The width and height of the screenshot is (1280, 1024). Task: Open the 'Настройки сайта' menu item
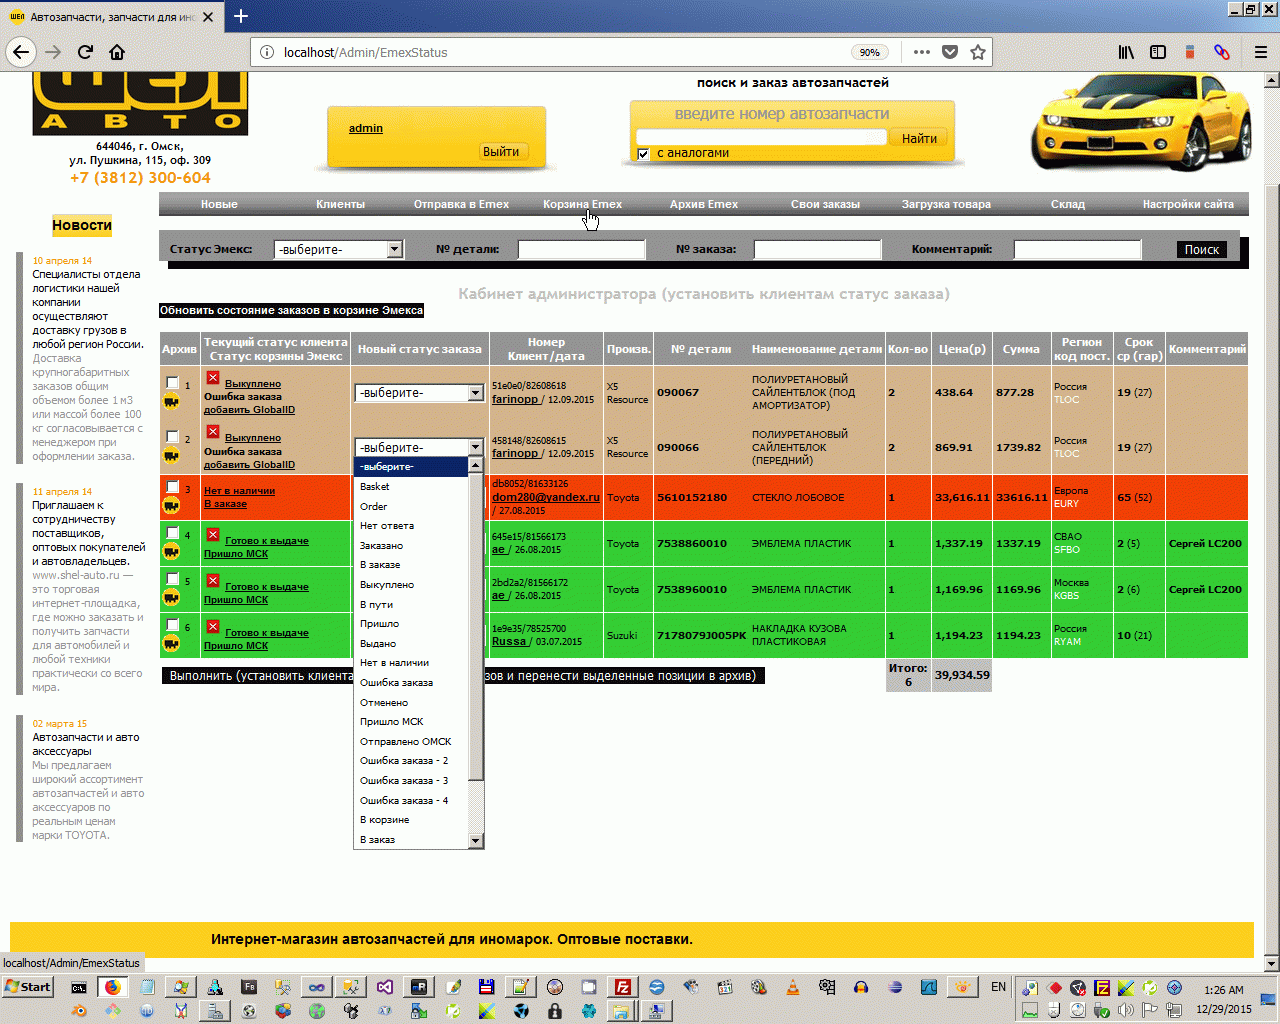(x=1188, y=204)
